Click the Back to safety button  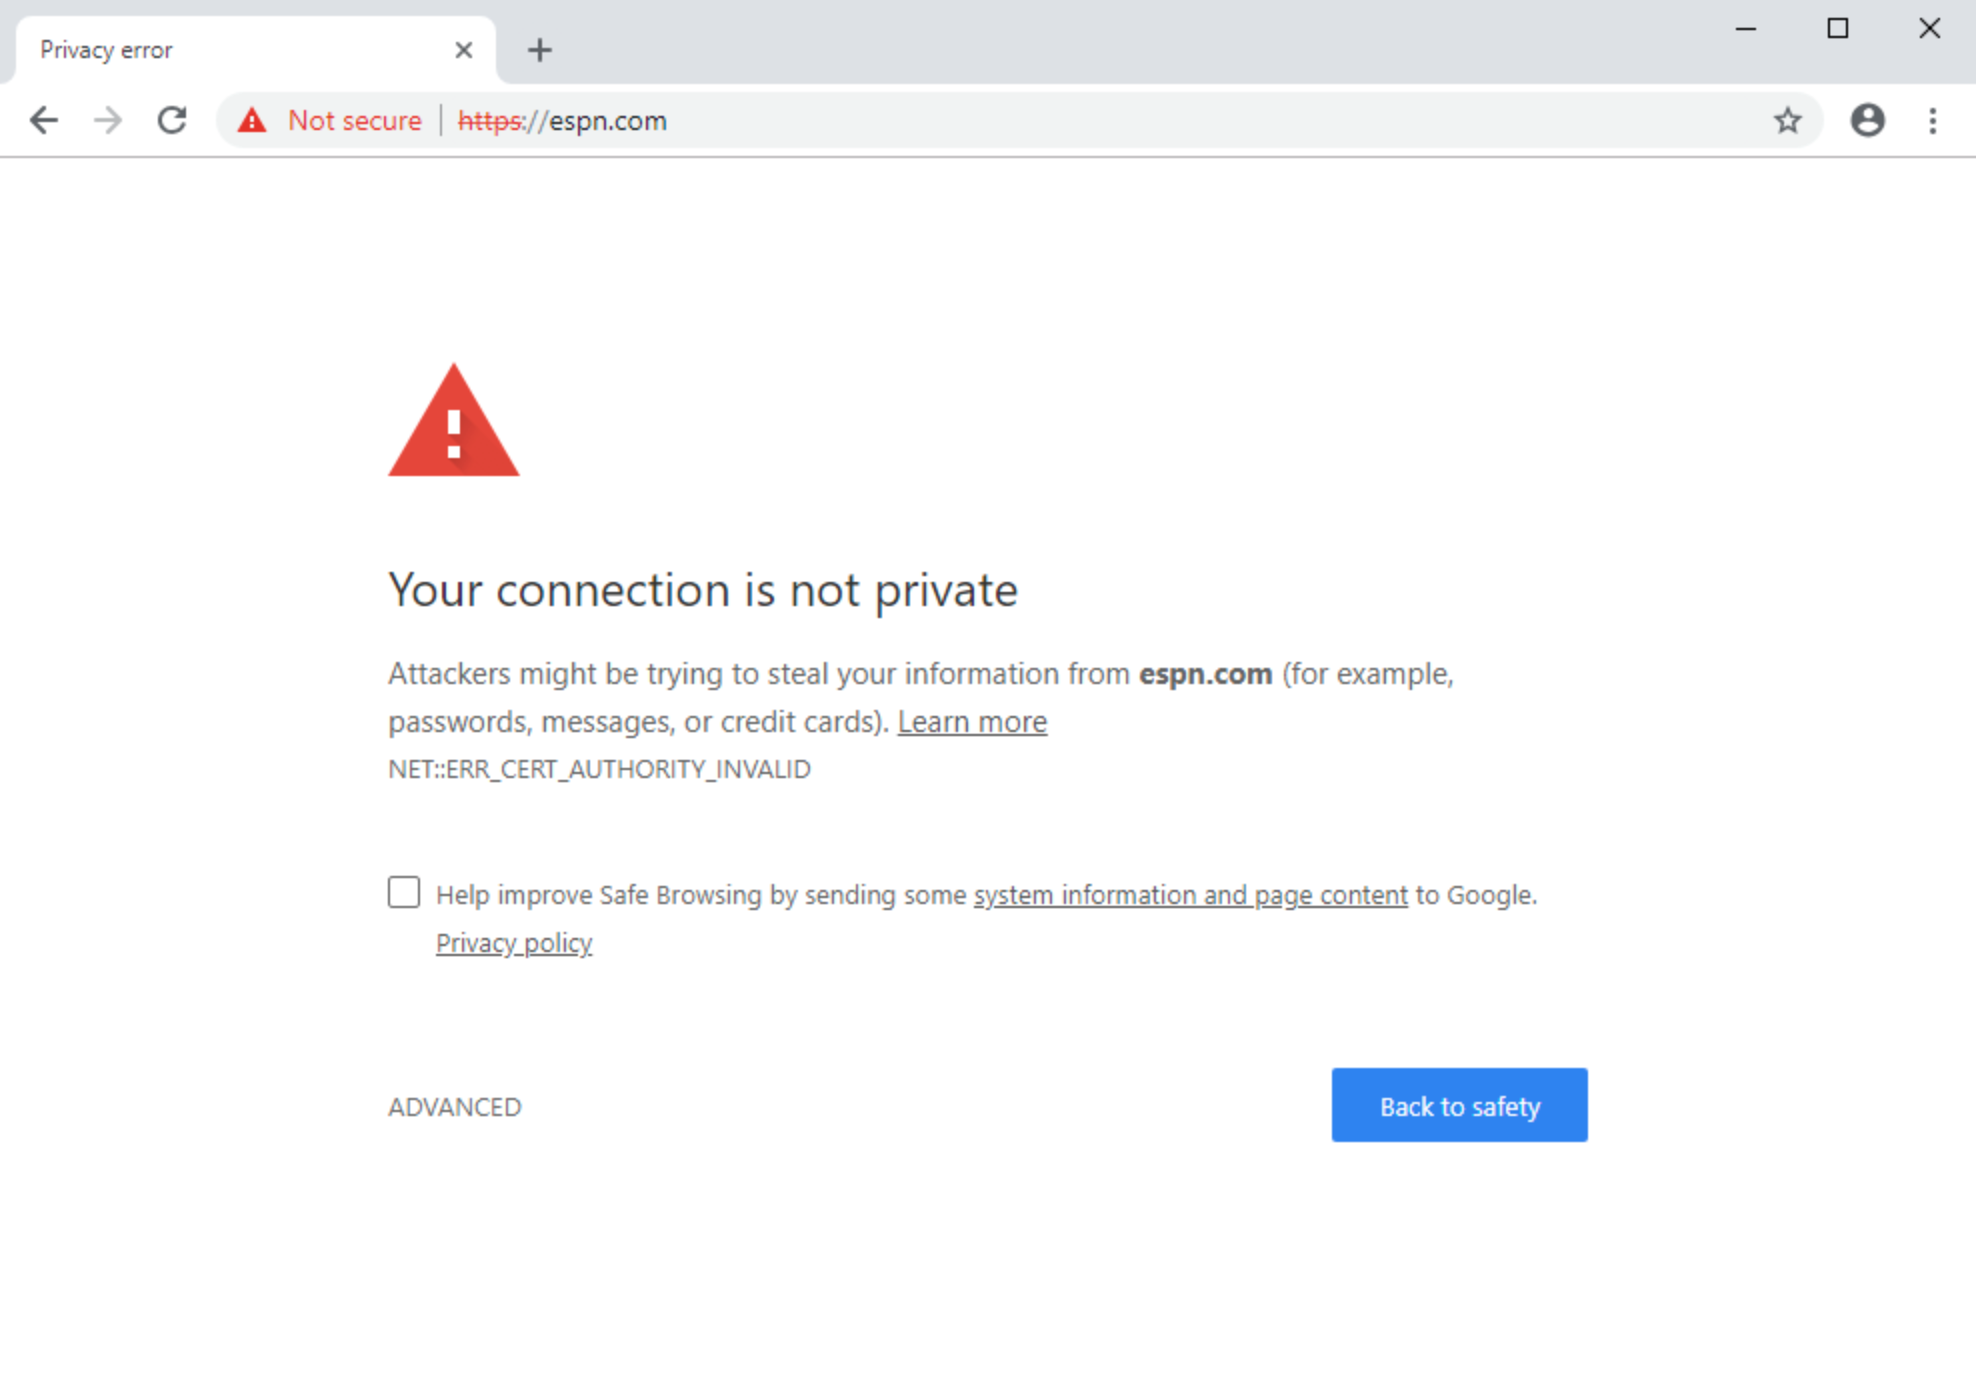point(1460,1106)
